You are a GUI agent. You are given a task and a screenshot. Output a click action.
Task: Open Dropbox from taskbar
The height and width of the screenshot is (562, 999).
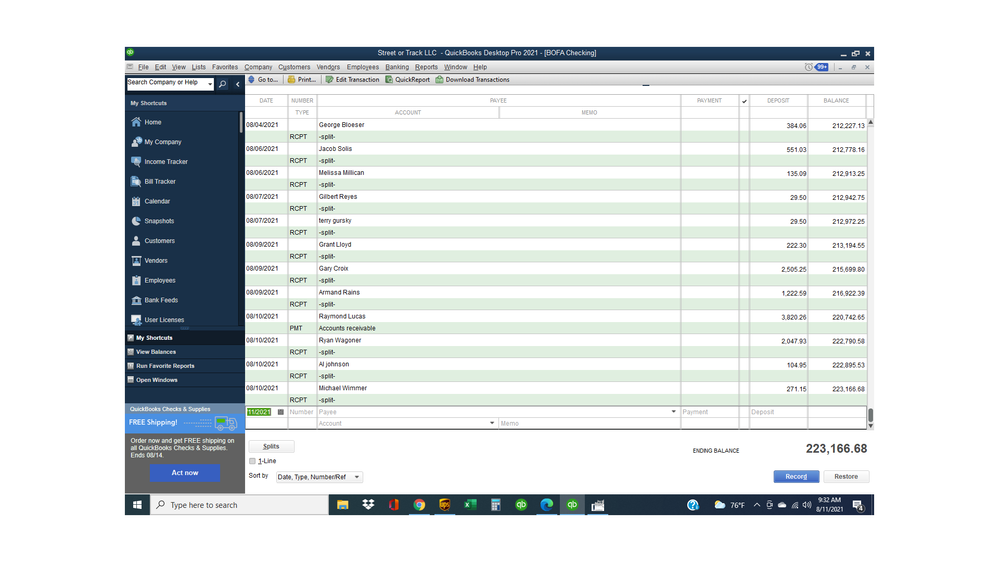click(368, 505)
